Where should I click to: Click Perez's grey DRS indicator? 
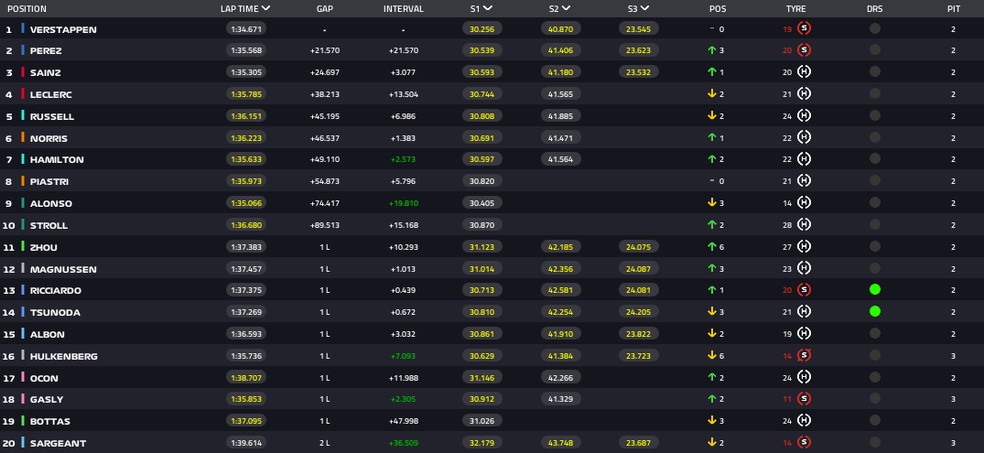875,50
